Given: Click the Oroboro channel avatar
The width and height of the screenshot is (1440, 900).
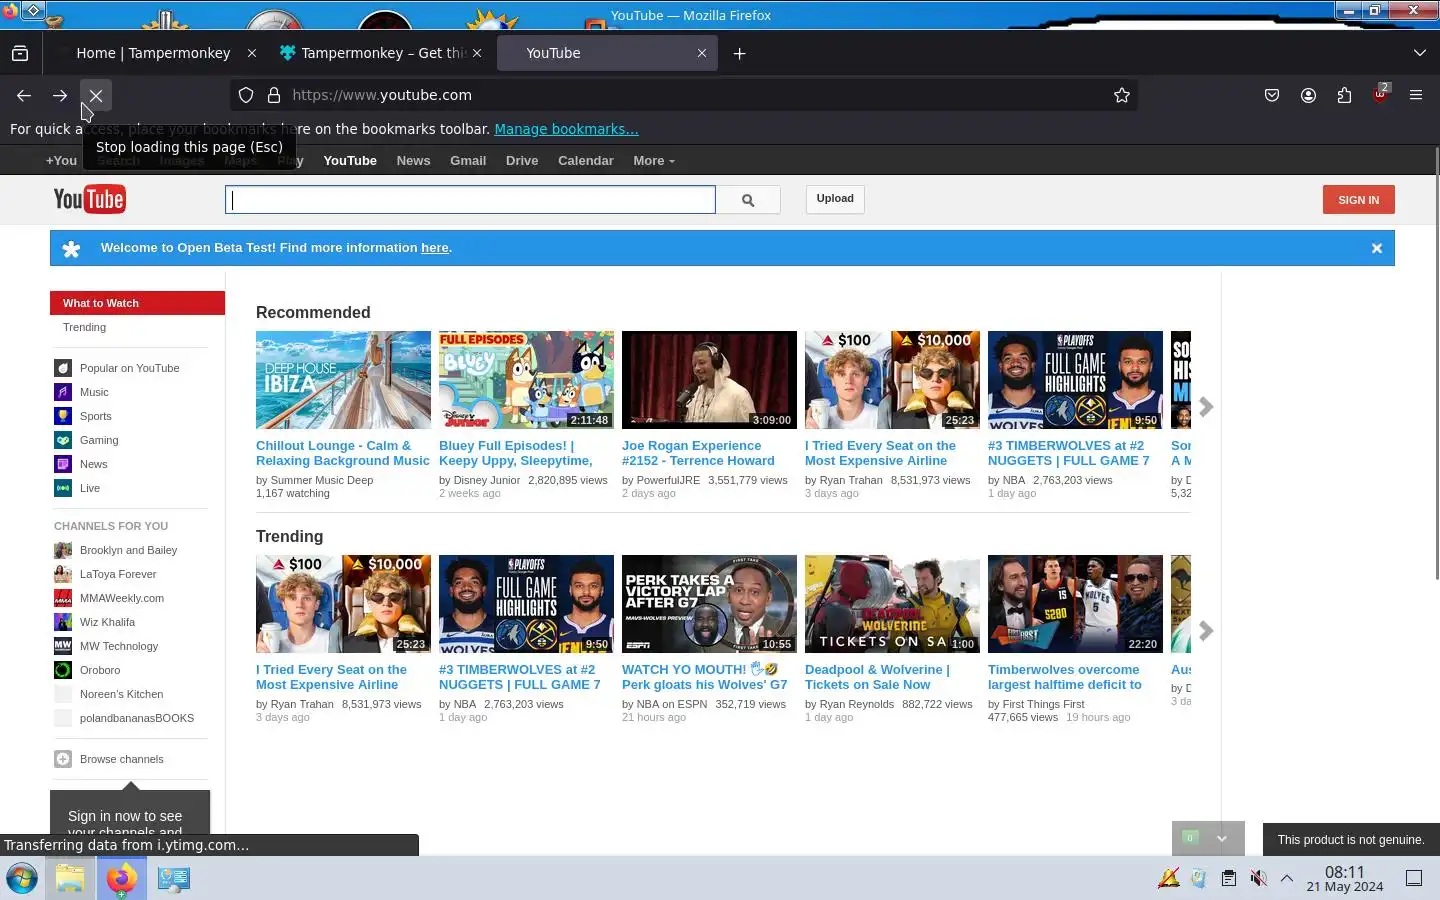Looking at the screenshot, I should [63, 670].
